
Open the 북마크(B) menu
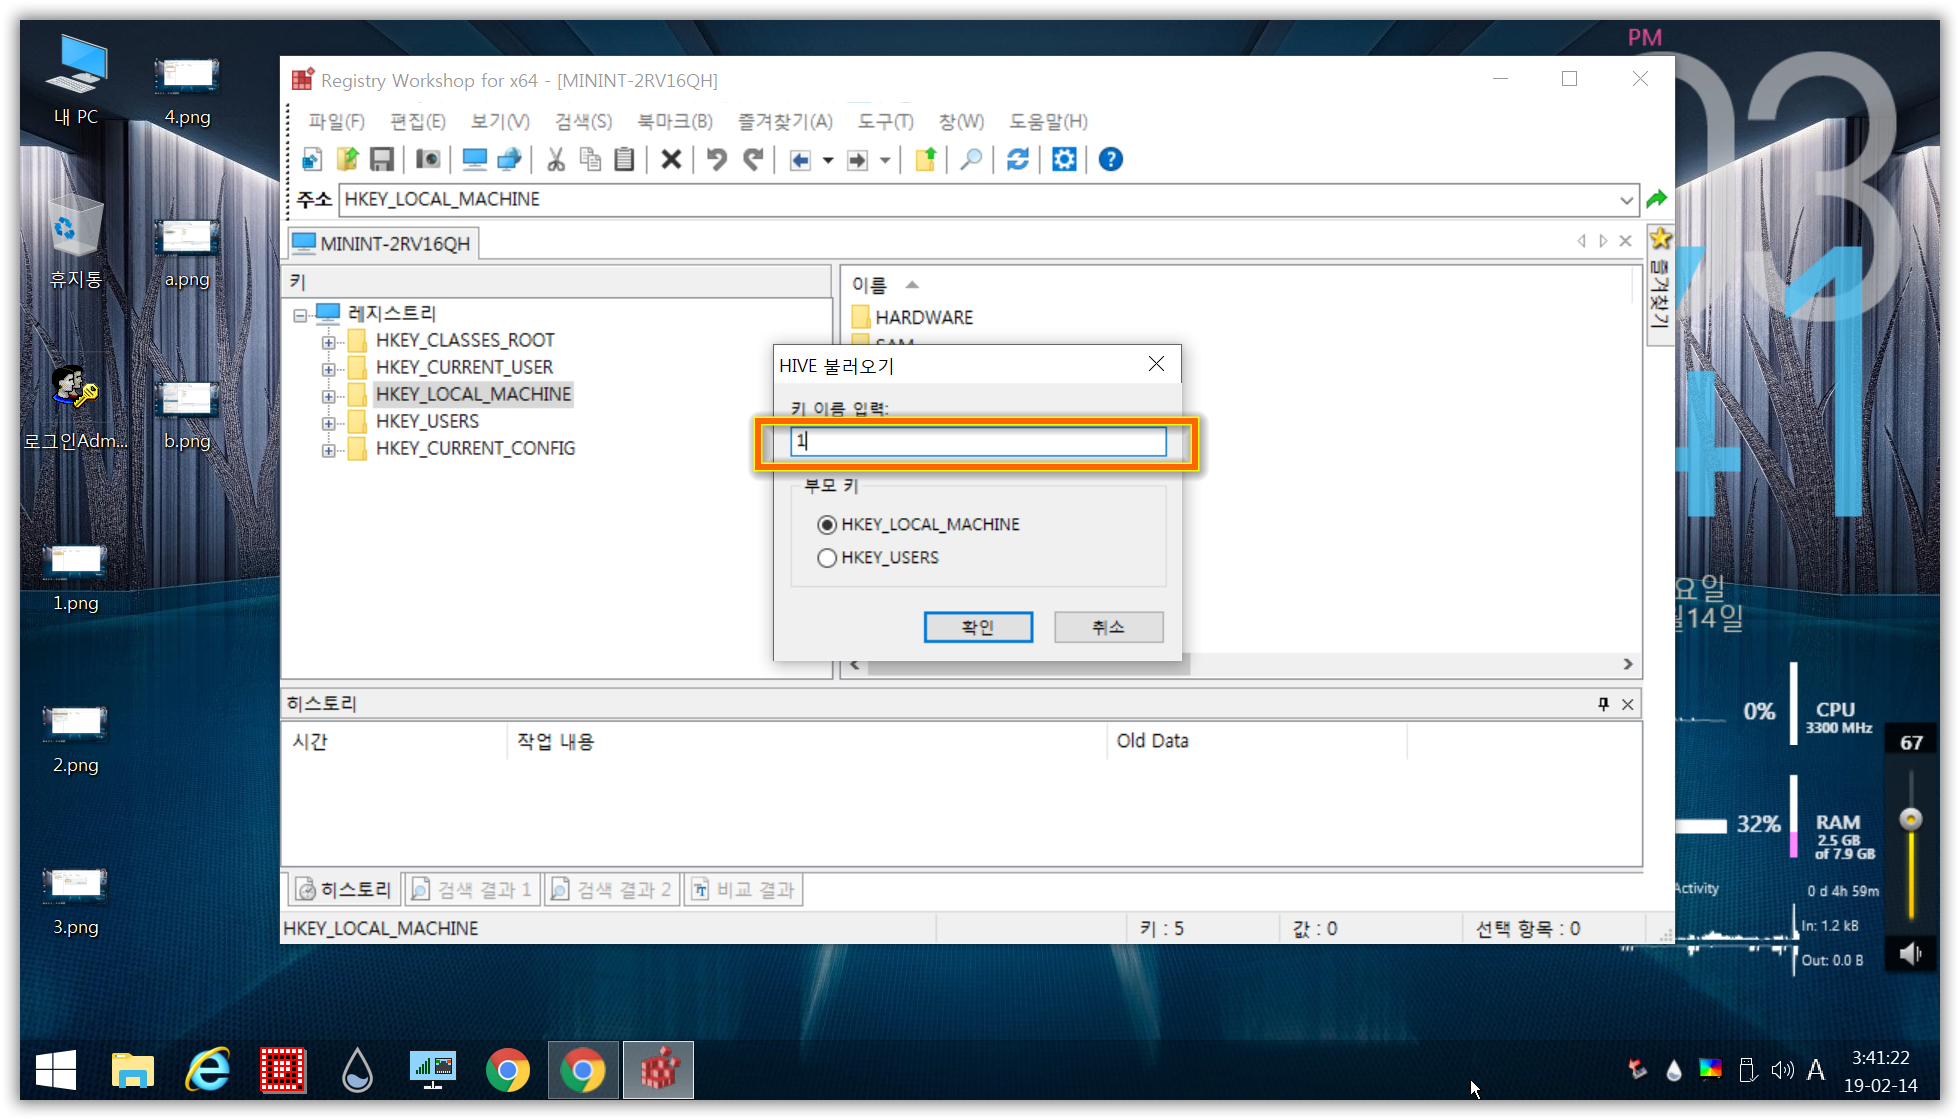coord(676,121)
